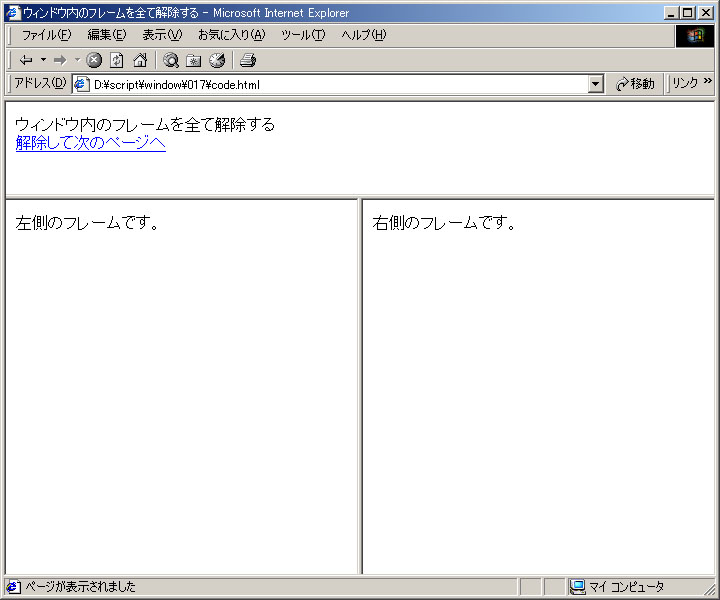
Task: Click the Refresh page icon
Action: click(117, 60)
